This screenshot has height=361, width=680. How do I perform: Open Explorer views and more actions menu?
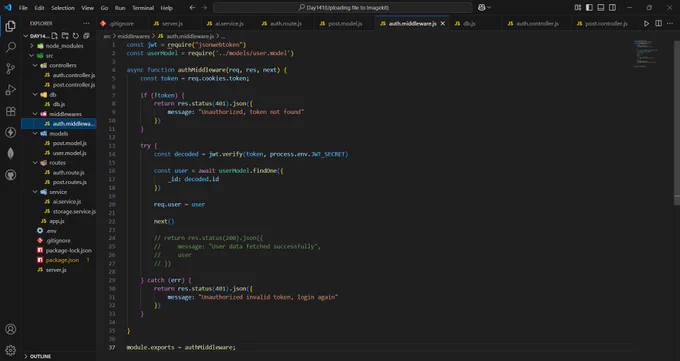pyautogui.click(x=86, y=23)
